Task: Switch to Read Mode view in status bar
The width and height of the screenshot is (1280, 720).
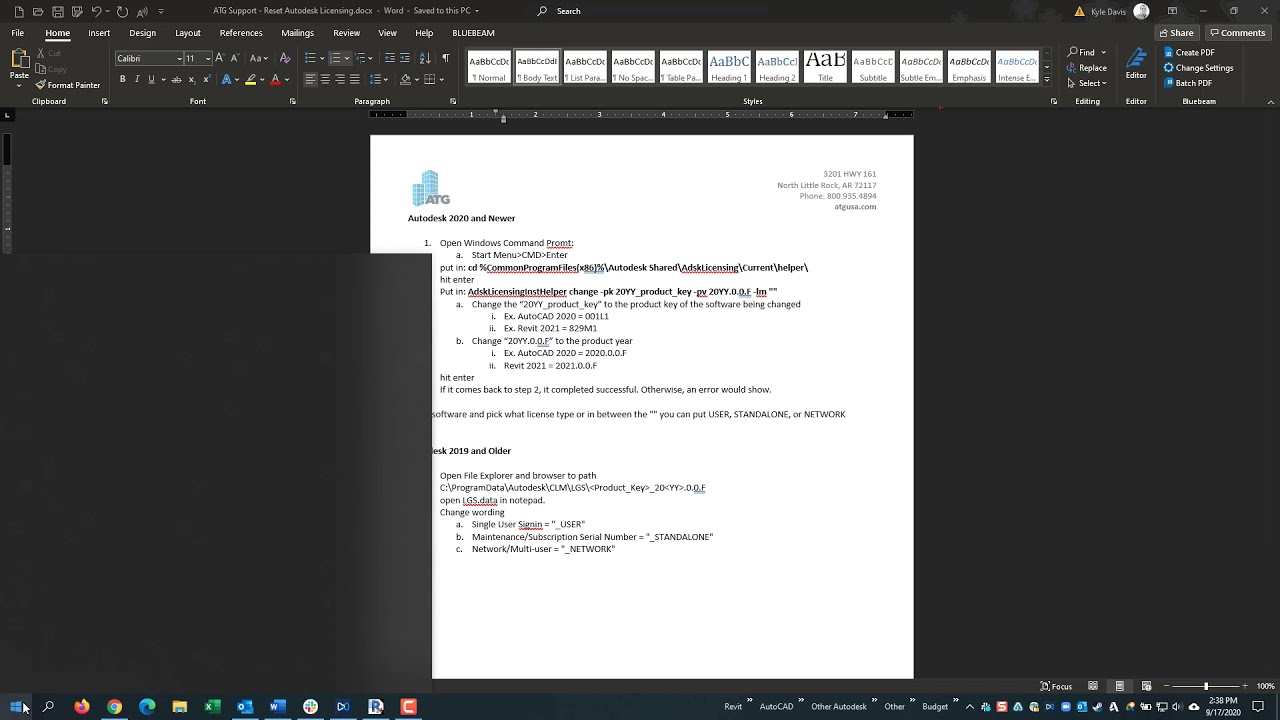Action: [1093, 686]
